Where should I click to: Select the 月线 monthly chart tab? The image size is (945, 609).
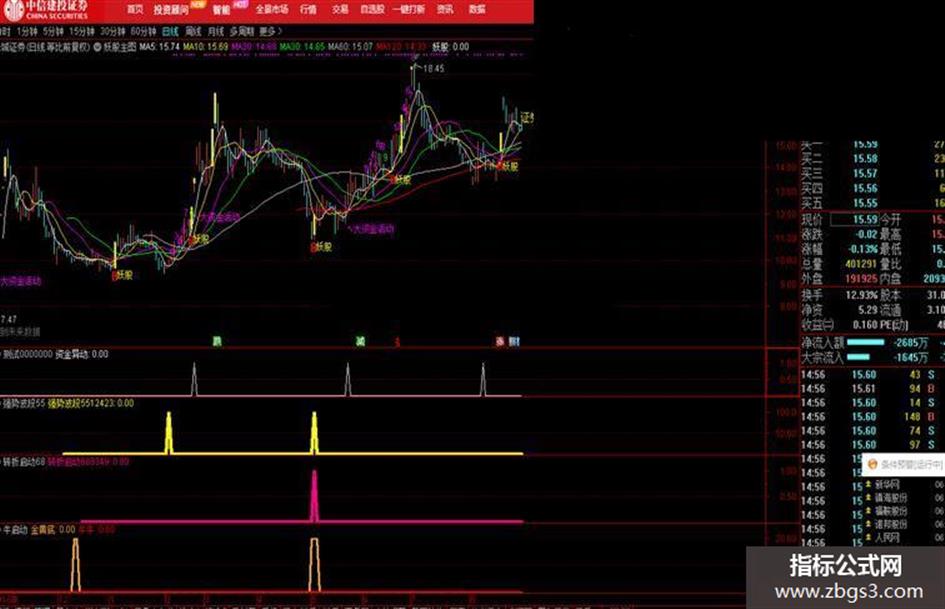215,31
